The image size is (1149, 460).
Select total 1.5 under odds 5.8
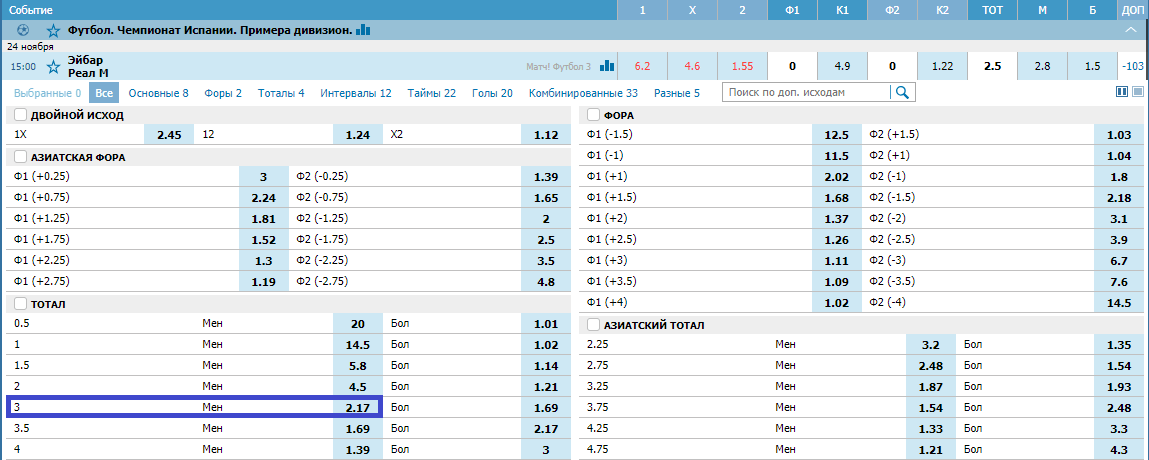[x=358, y=365]
